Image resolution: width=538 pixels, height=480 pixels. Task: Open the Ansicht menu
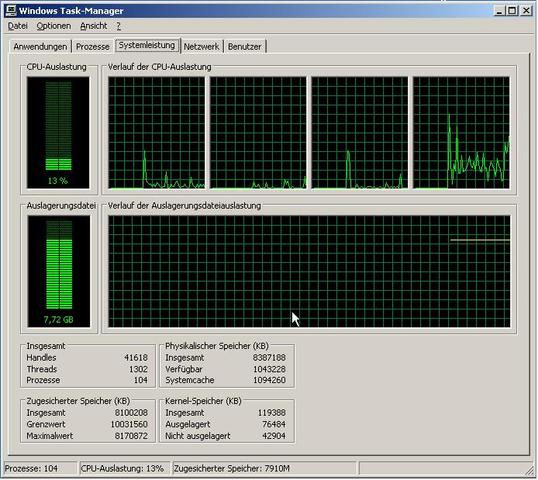point(93,26)
